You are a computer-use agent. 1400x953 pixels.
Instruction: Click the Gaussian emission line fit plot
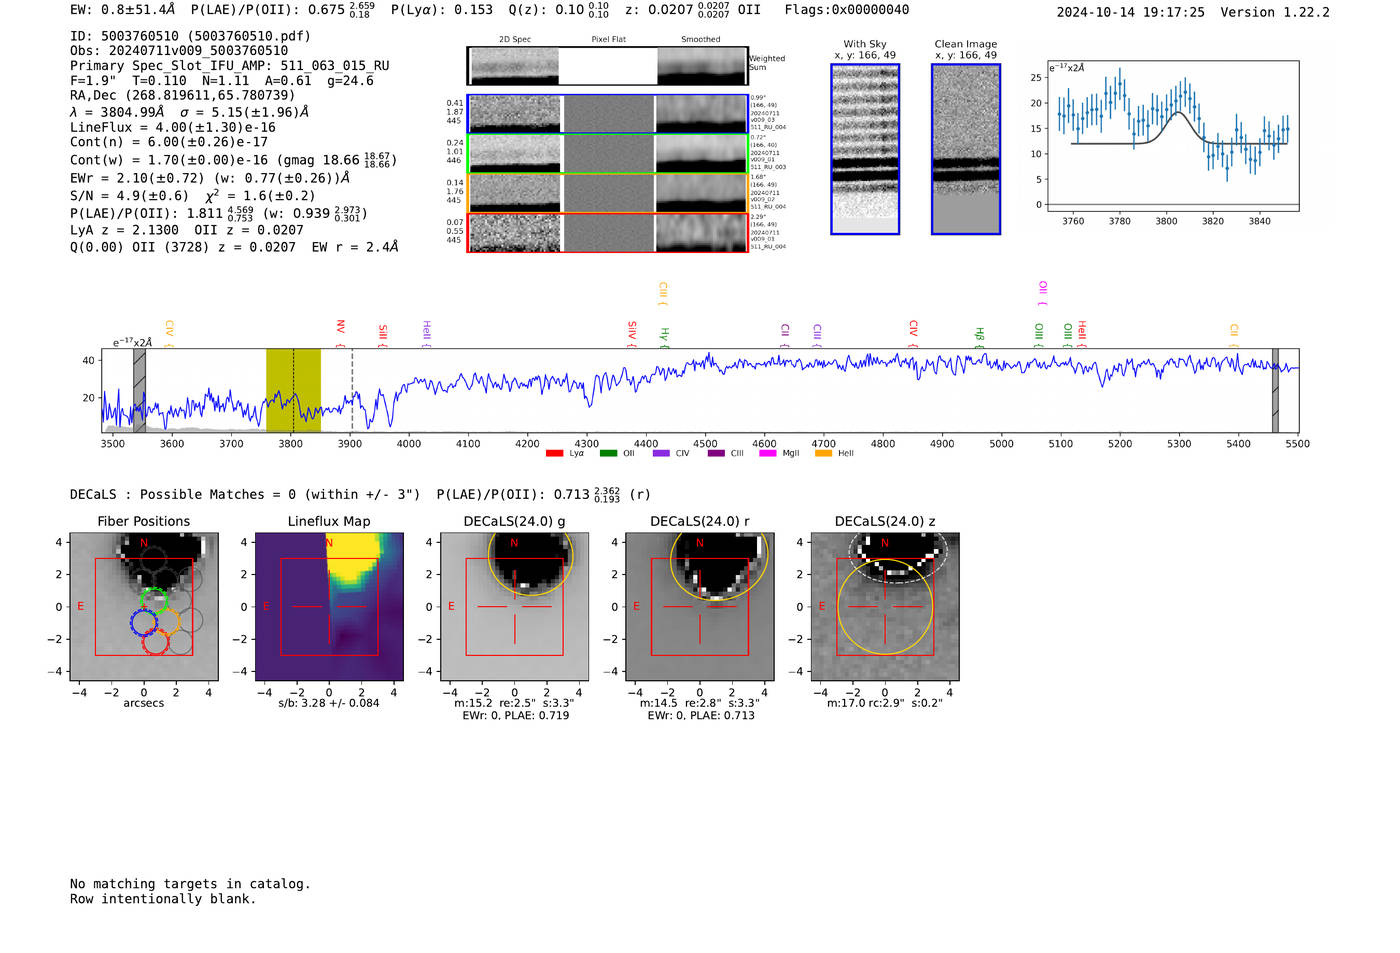pos(1172,136)
